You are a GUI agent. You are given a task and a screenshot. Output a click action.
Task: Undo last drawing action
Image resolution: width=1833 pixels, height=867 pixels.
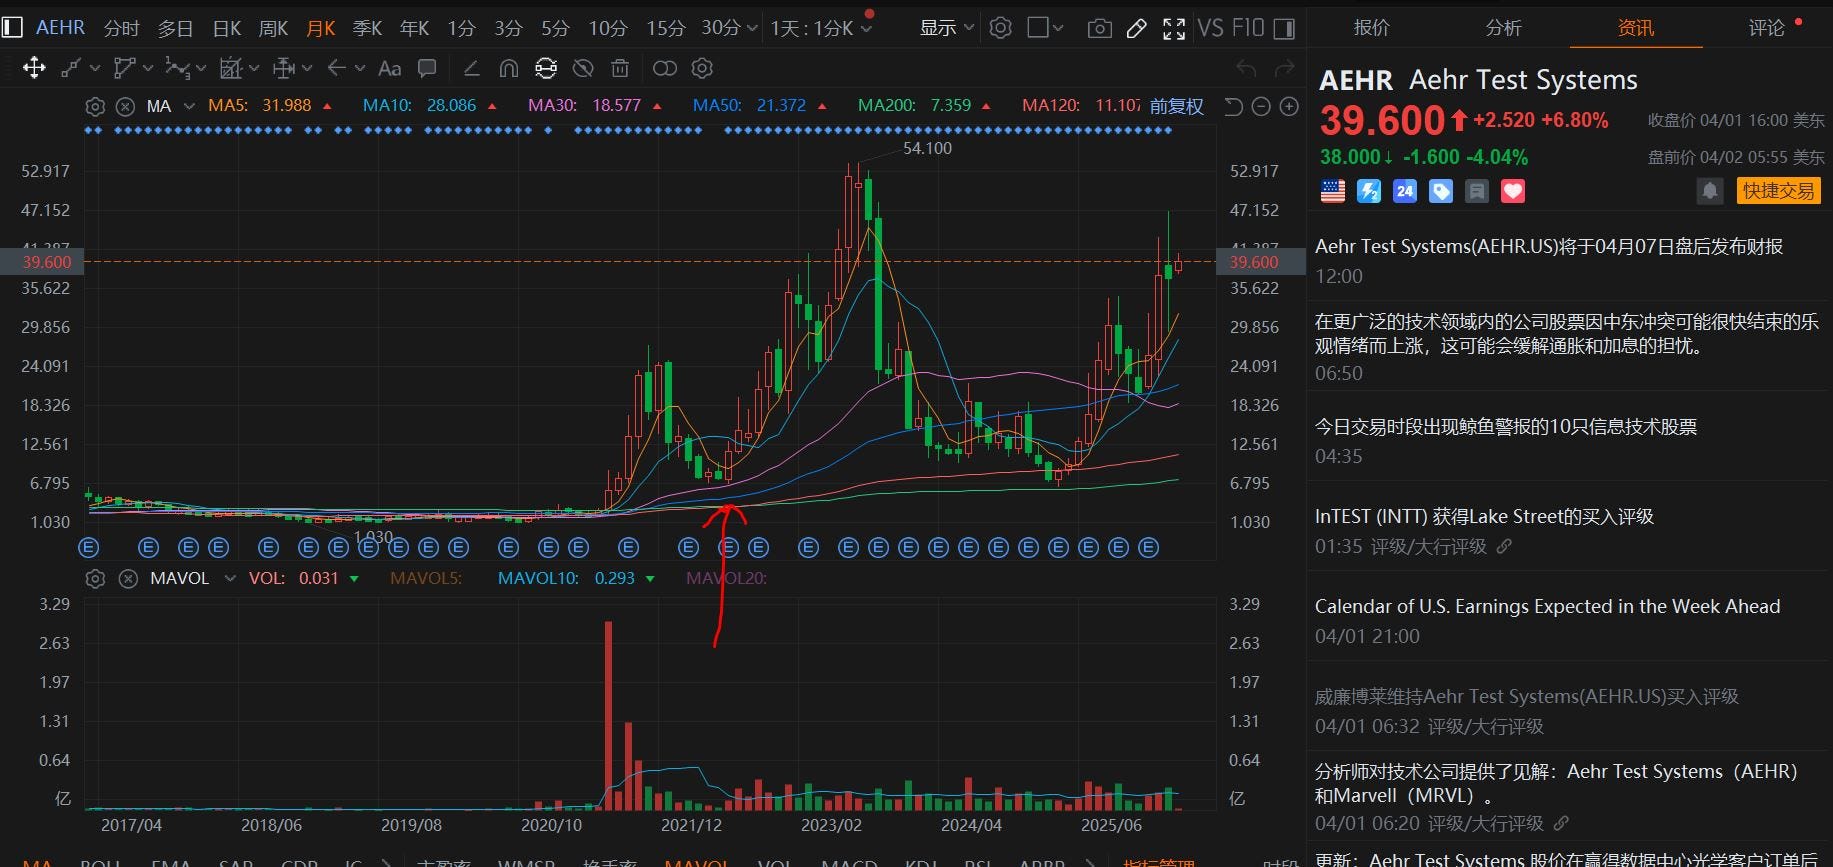point(1246,68)
